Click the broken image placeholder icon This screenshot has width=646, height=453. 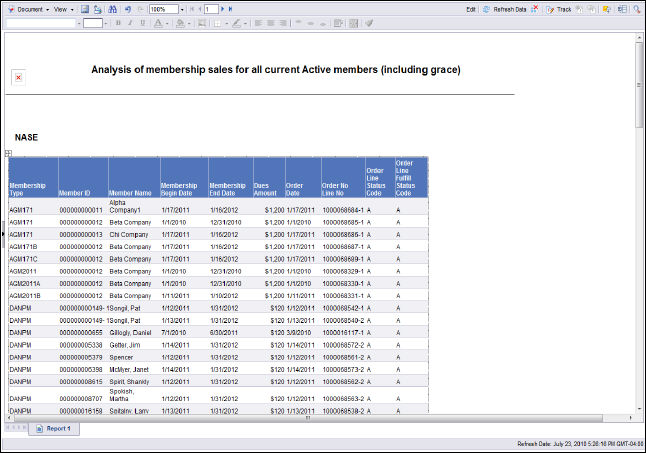point(18,77)
